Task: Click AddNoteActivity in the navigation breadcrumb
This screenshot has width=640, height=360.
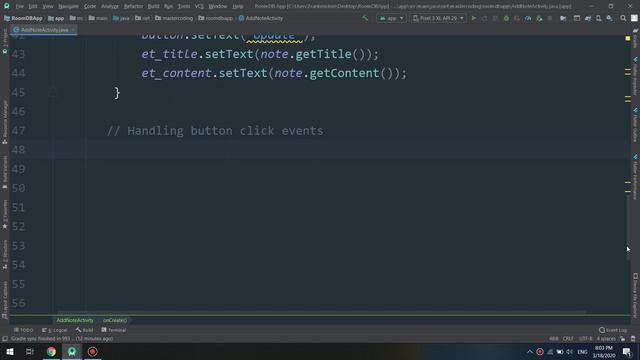Action: 261,18
